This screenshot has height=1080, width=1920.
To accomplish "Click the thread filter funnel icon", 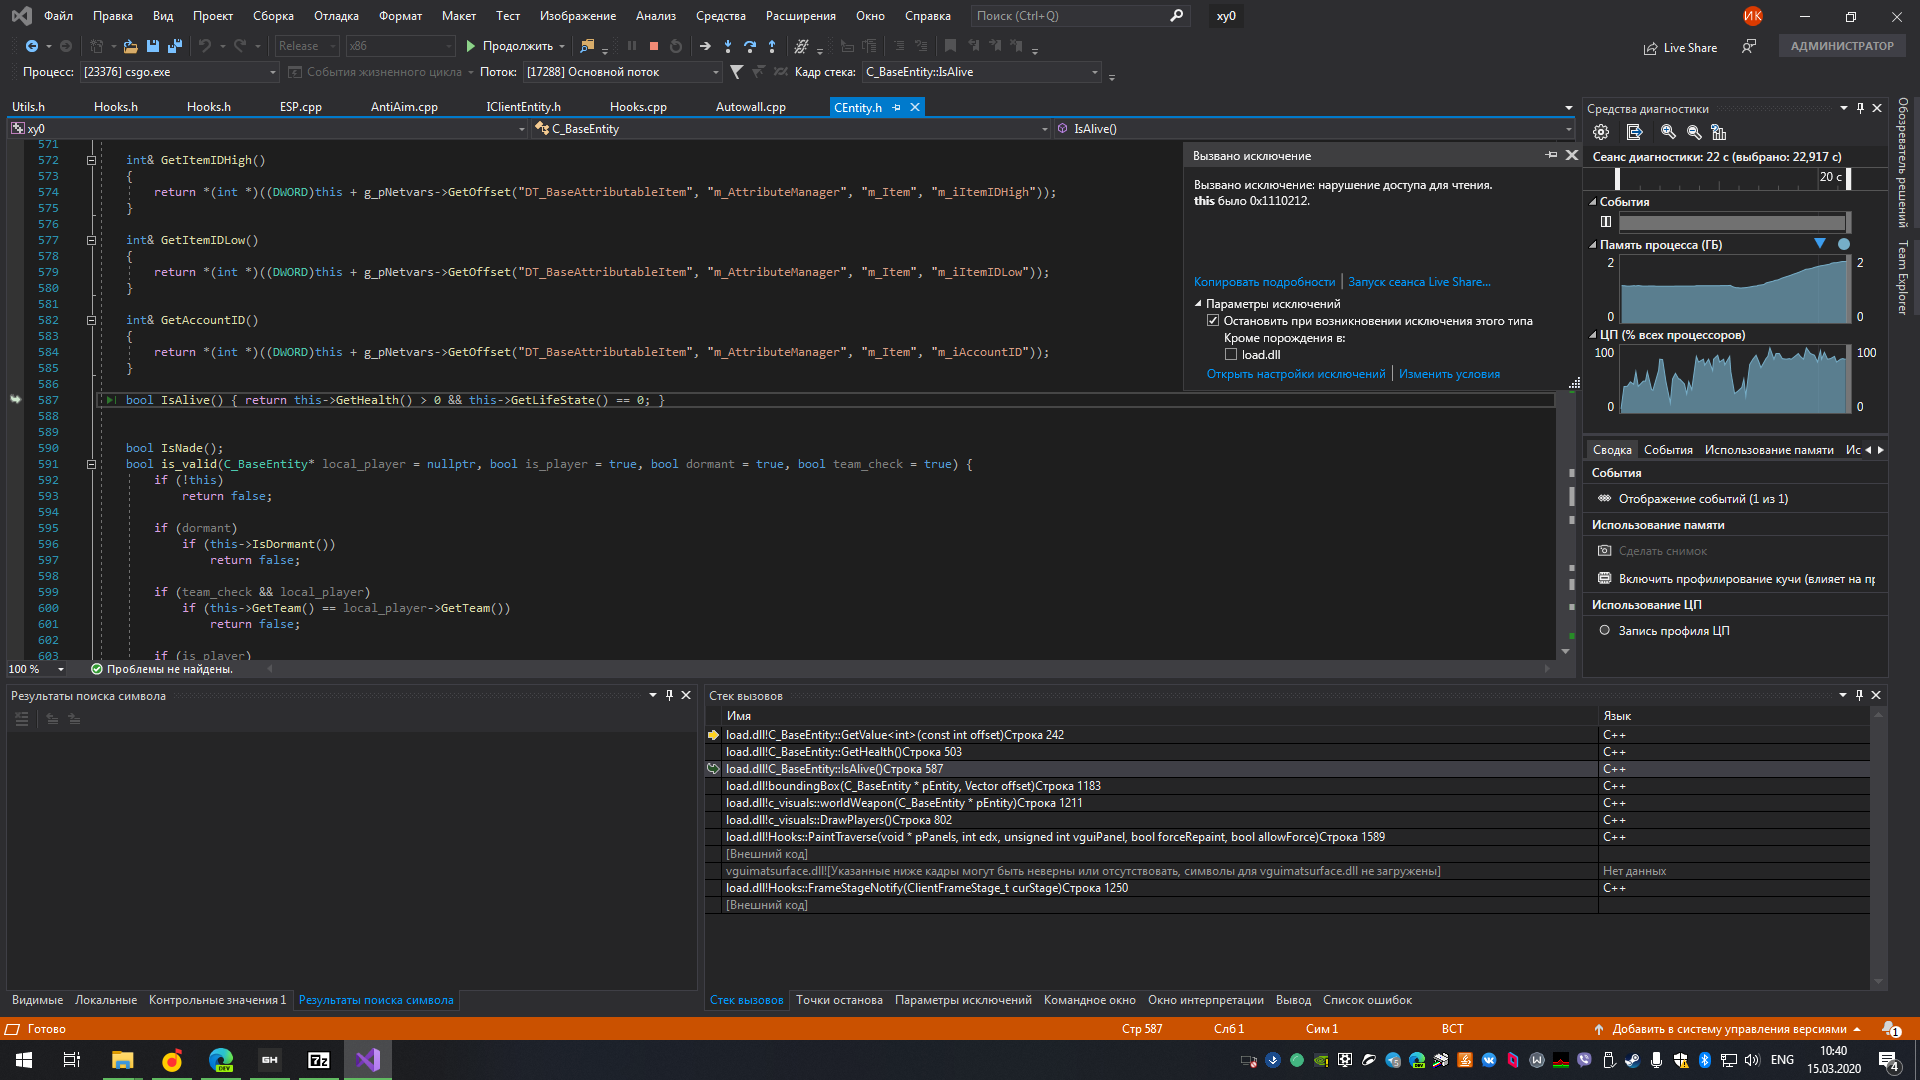I will click(x=737, y=72).
